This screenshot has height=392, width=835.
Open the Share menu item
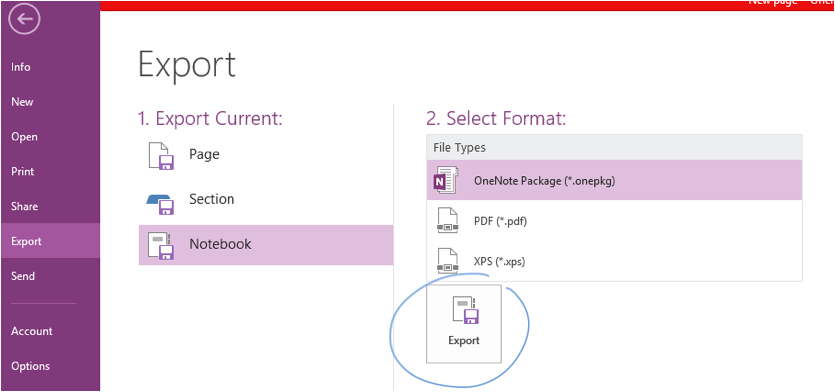[24, 206]
